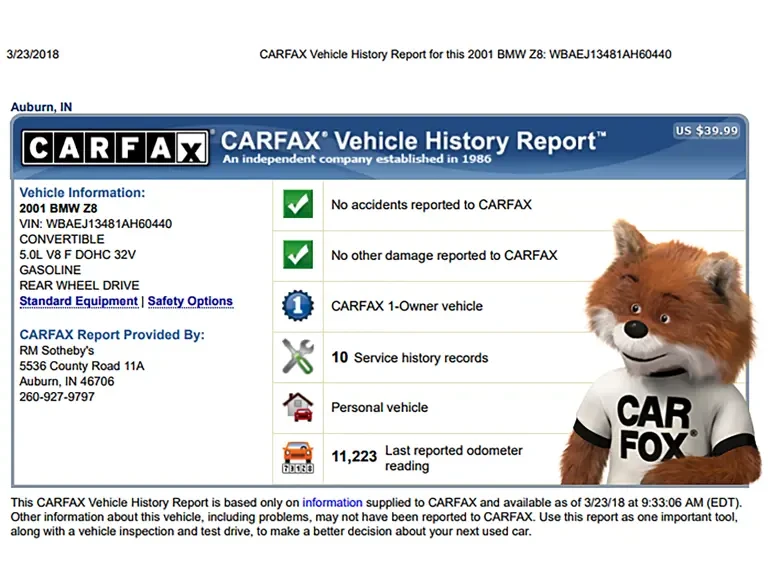Image resolution: width=768 pixels, height=576 pixels.
Task: Click the 3/23/2018 date in the page header
Action: click(33, 54)
